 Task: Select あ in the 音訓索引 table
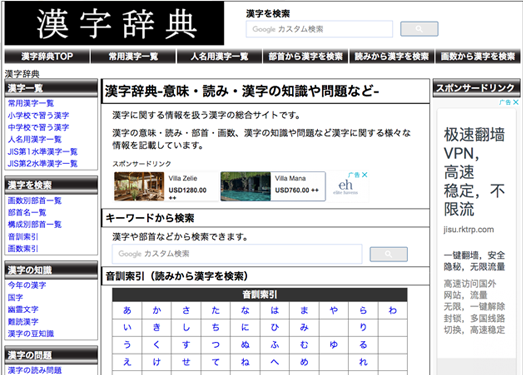127,311
